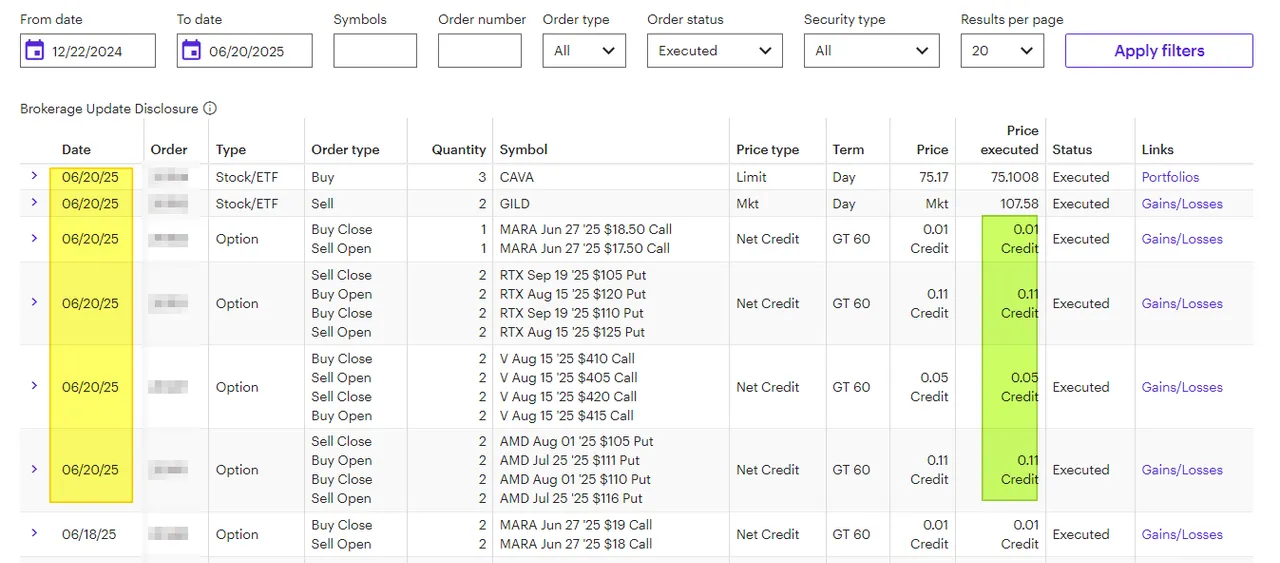1280x563 pixels.
Task: Expand the 06/18/25 MARA order row
Action: (x=34, y=533)
